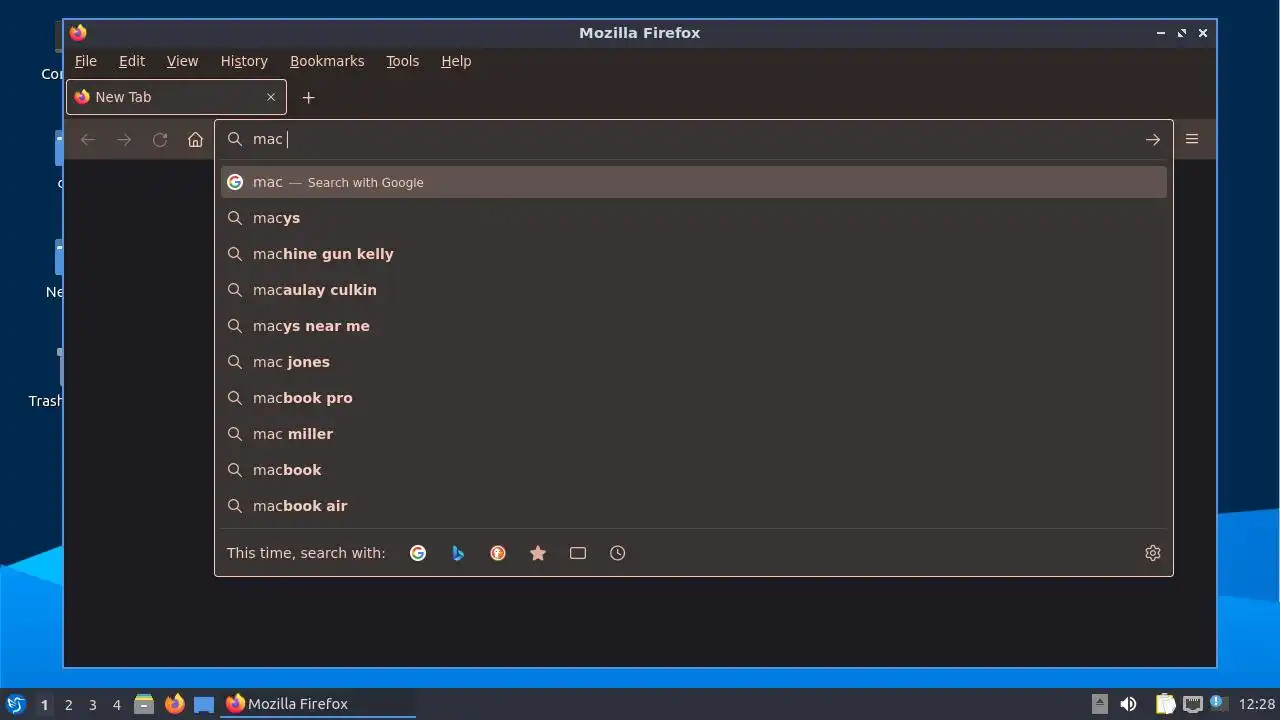Go back one page arrow
The width and height of the screenshot is (1280, 720).
pyautogui.click(x=88, y=140)
